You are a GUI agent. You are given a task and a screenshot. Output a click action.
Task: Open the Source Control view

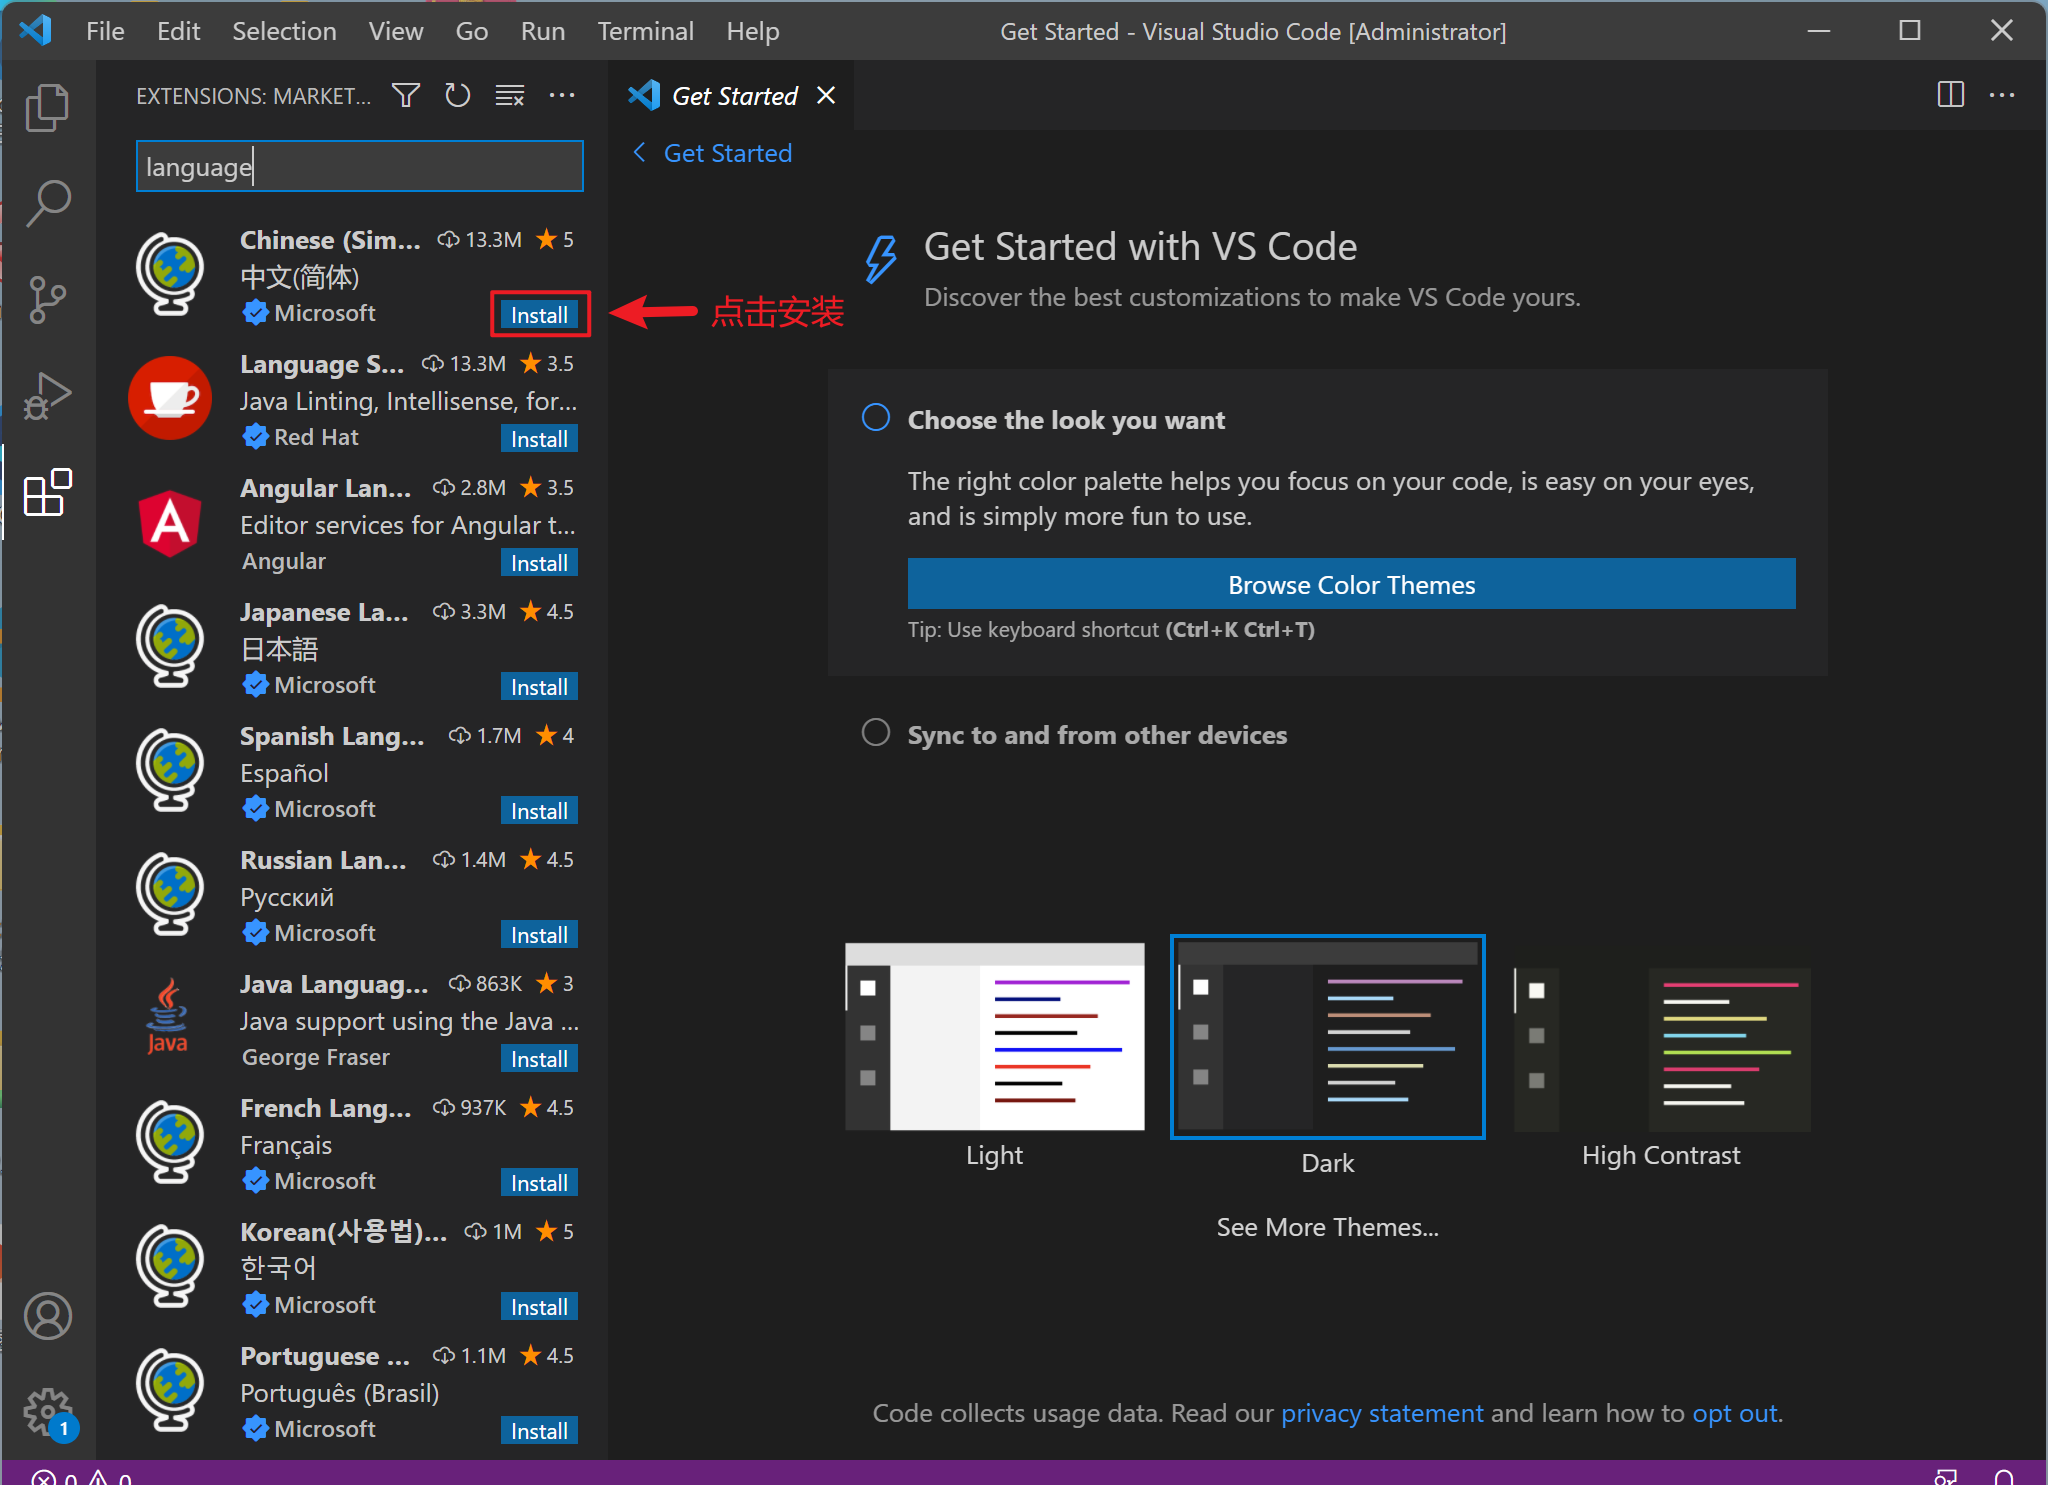click(x=47, y=299)
